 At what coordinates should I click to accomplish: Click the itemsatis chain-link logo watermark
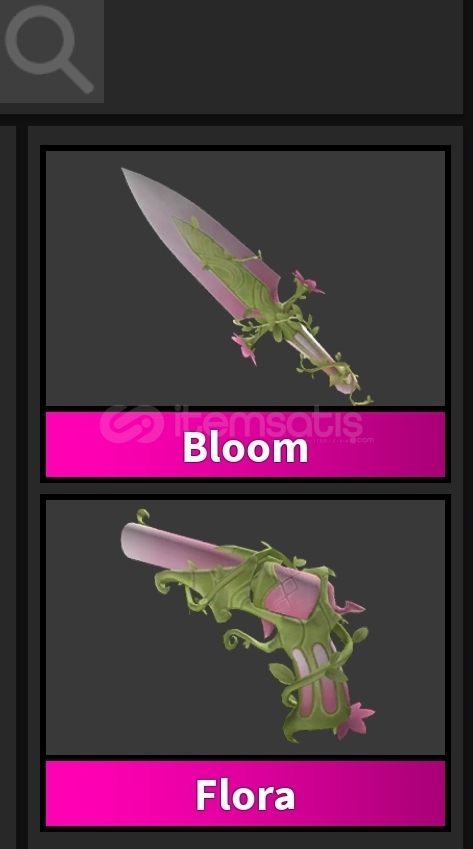pyautogui.click(x=132, y=424)
